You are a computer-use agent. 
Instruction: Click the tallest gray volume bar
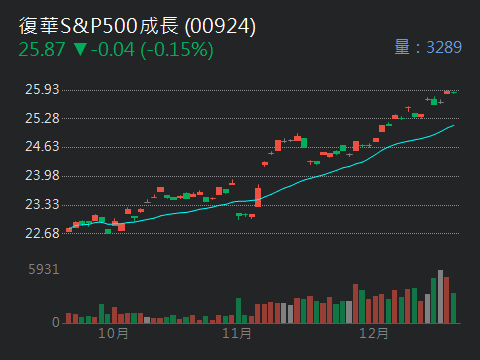pos(440,296)
